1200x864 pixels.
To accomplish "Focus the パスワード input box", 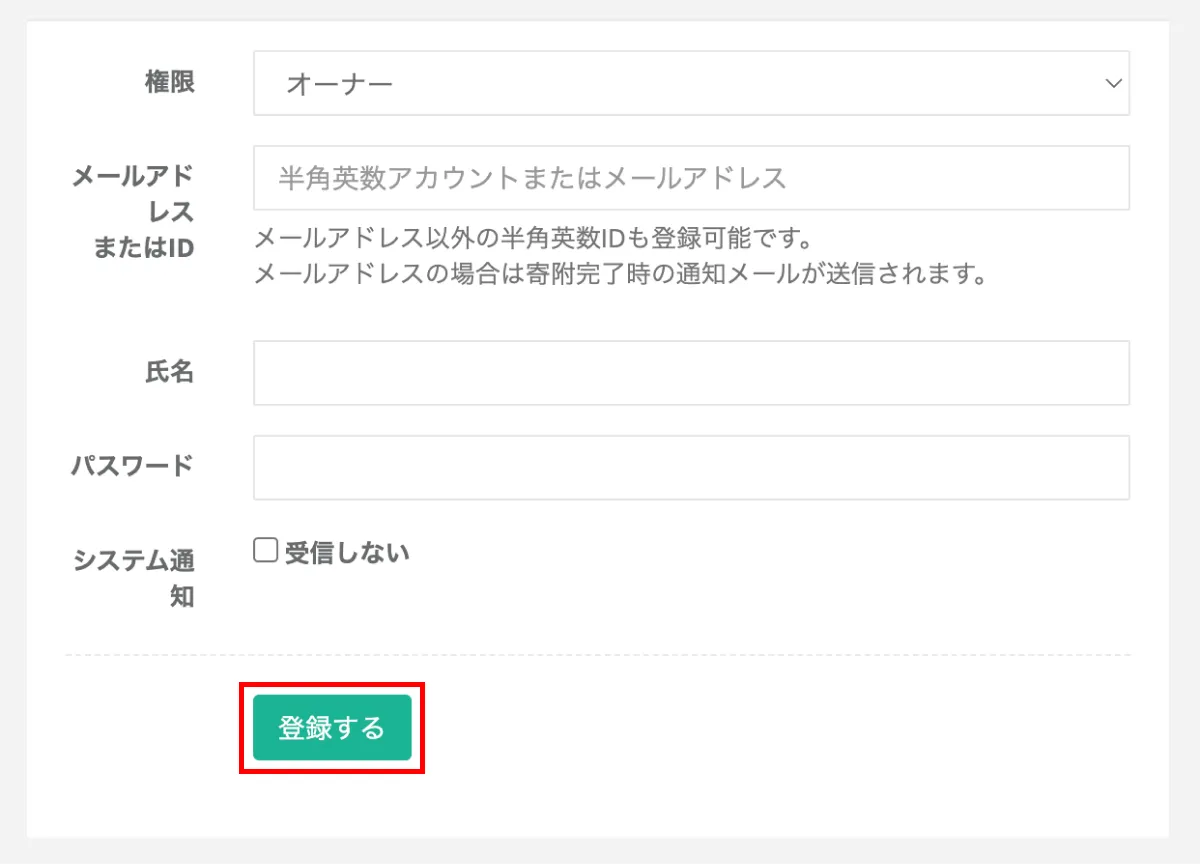I will 691,467.
